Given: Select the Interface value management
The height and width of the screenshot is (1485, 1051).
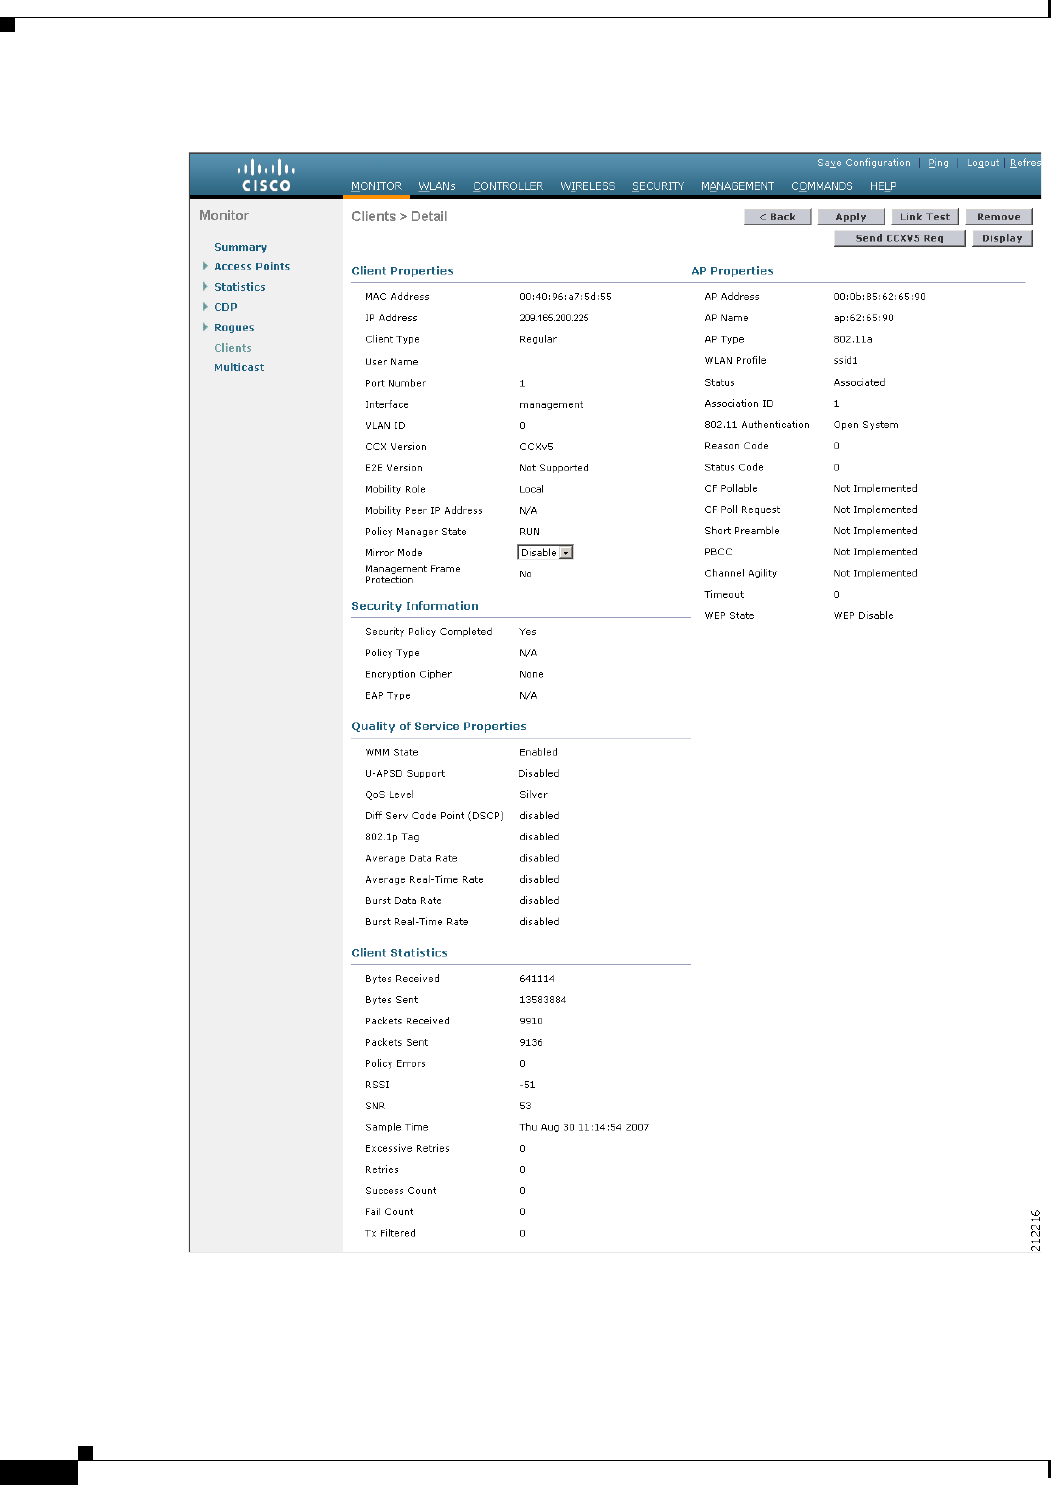Looking at the screenshot, I should [x=551, y=405].
